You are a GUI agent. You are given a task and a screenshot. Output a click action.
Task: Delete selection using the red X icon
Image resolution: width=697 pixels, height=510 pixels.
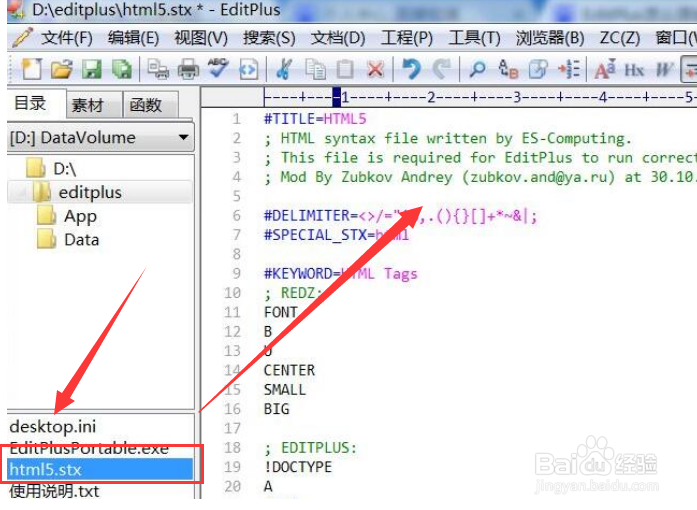[376, 69]
